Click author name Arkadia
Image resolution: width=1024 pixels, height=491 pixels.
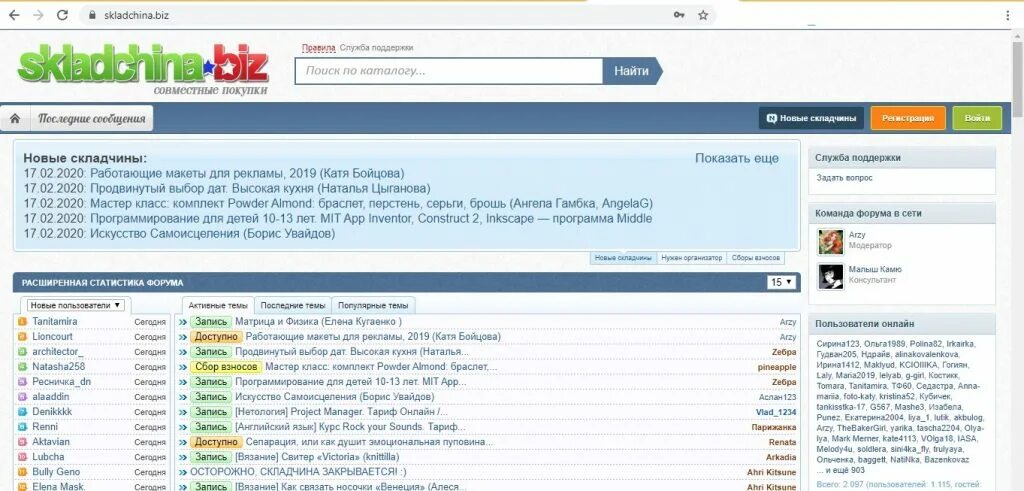coord(781,457)
